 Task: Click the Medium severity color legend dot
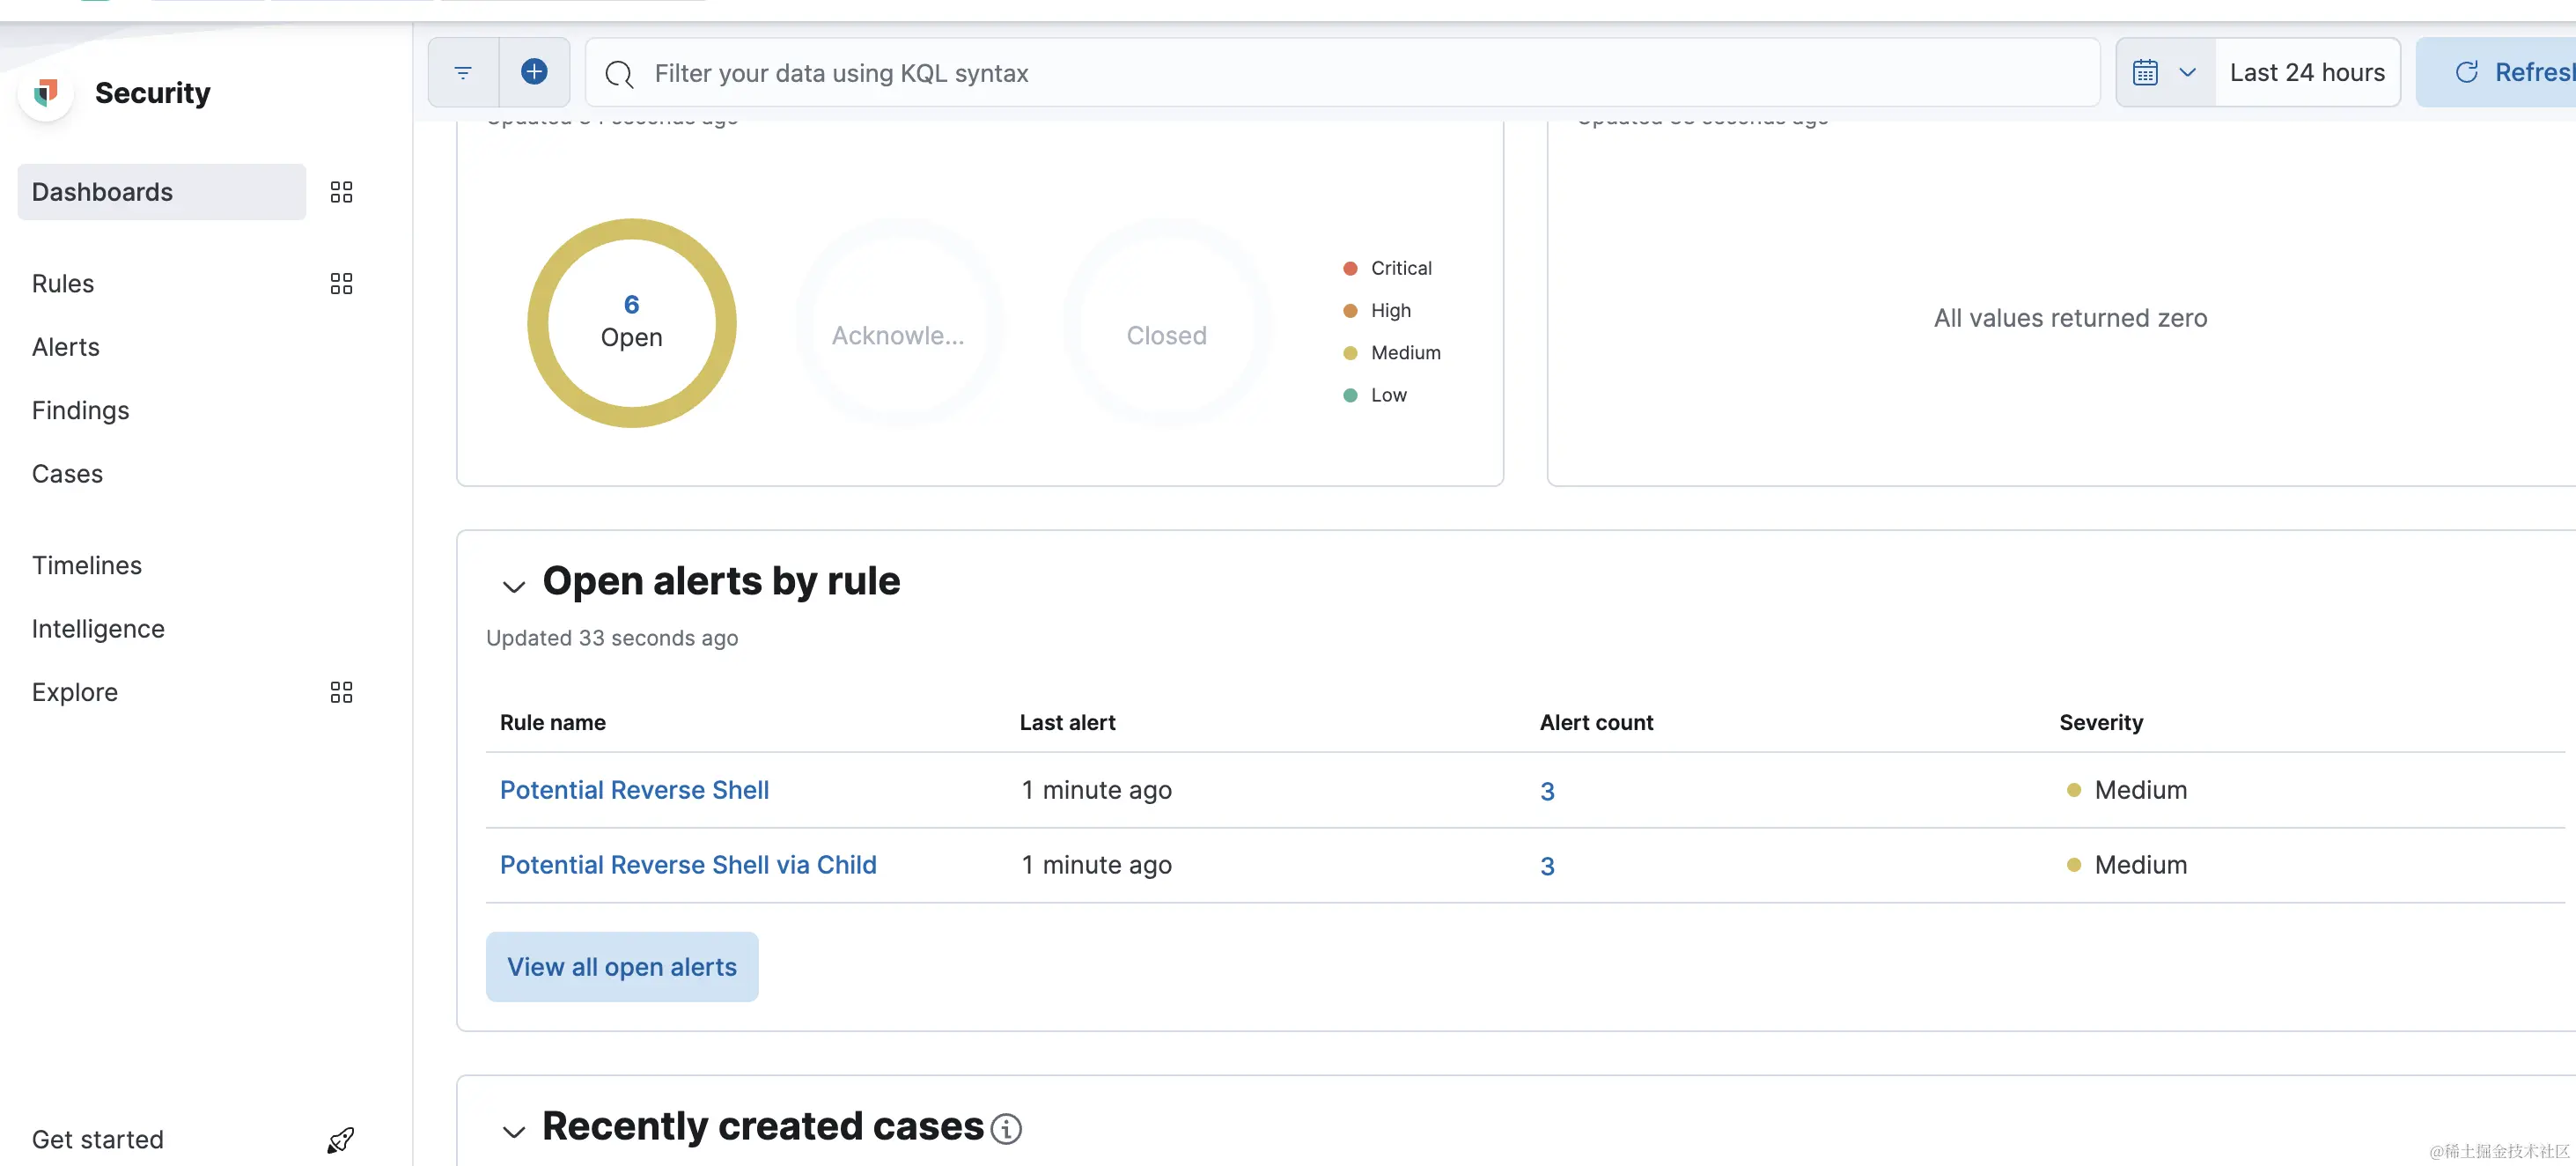coord(1350,353)
